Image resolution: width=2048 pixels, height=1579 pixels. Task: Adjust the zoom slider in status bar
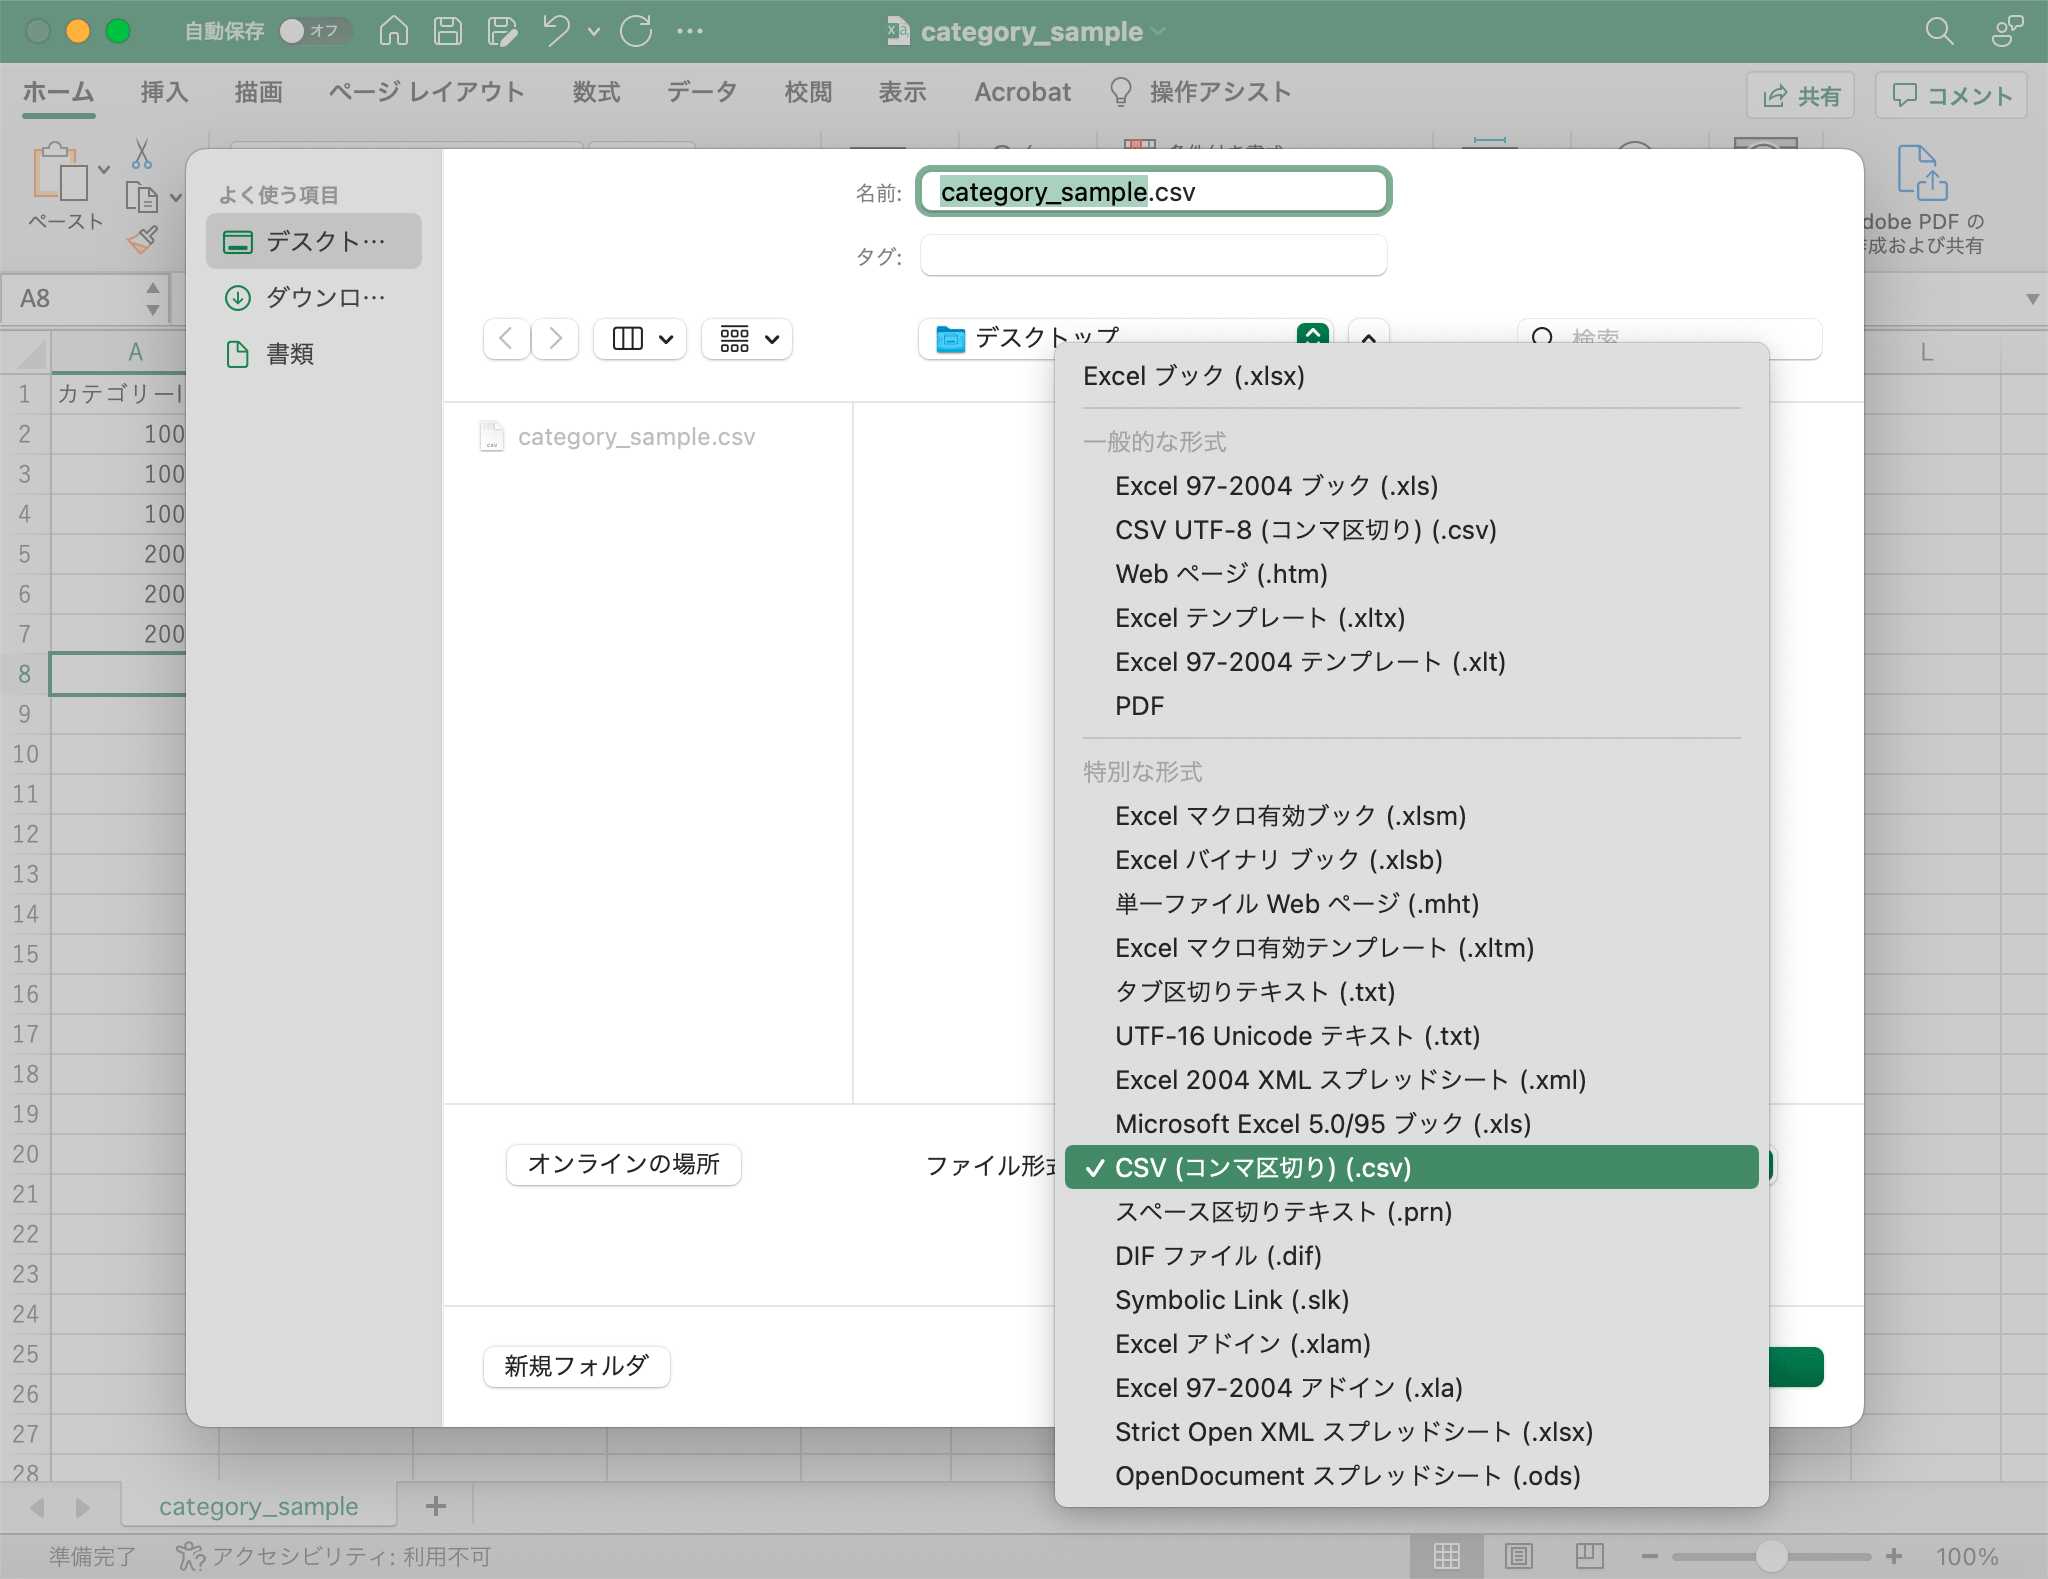1771,1556
